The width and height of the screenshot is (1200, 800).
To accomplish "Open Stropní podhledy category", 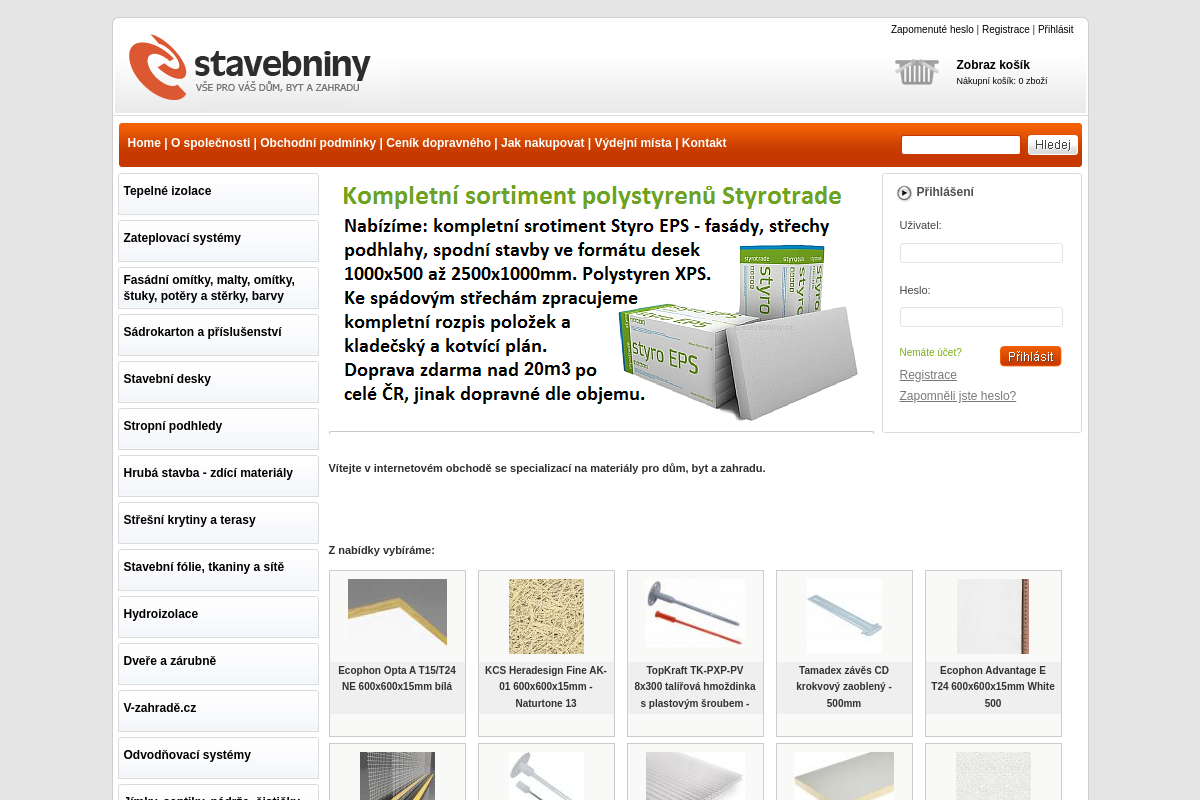I will 218,429.
